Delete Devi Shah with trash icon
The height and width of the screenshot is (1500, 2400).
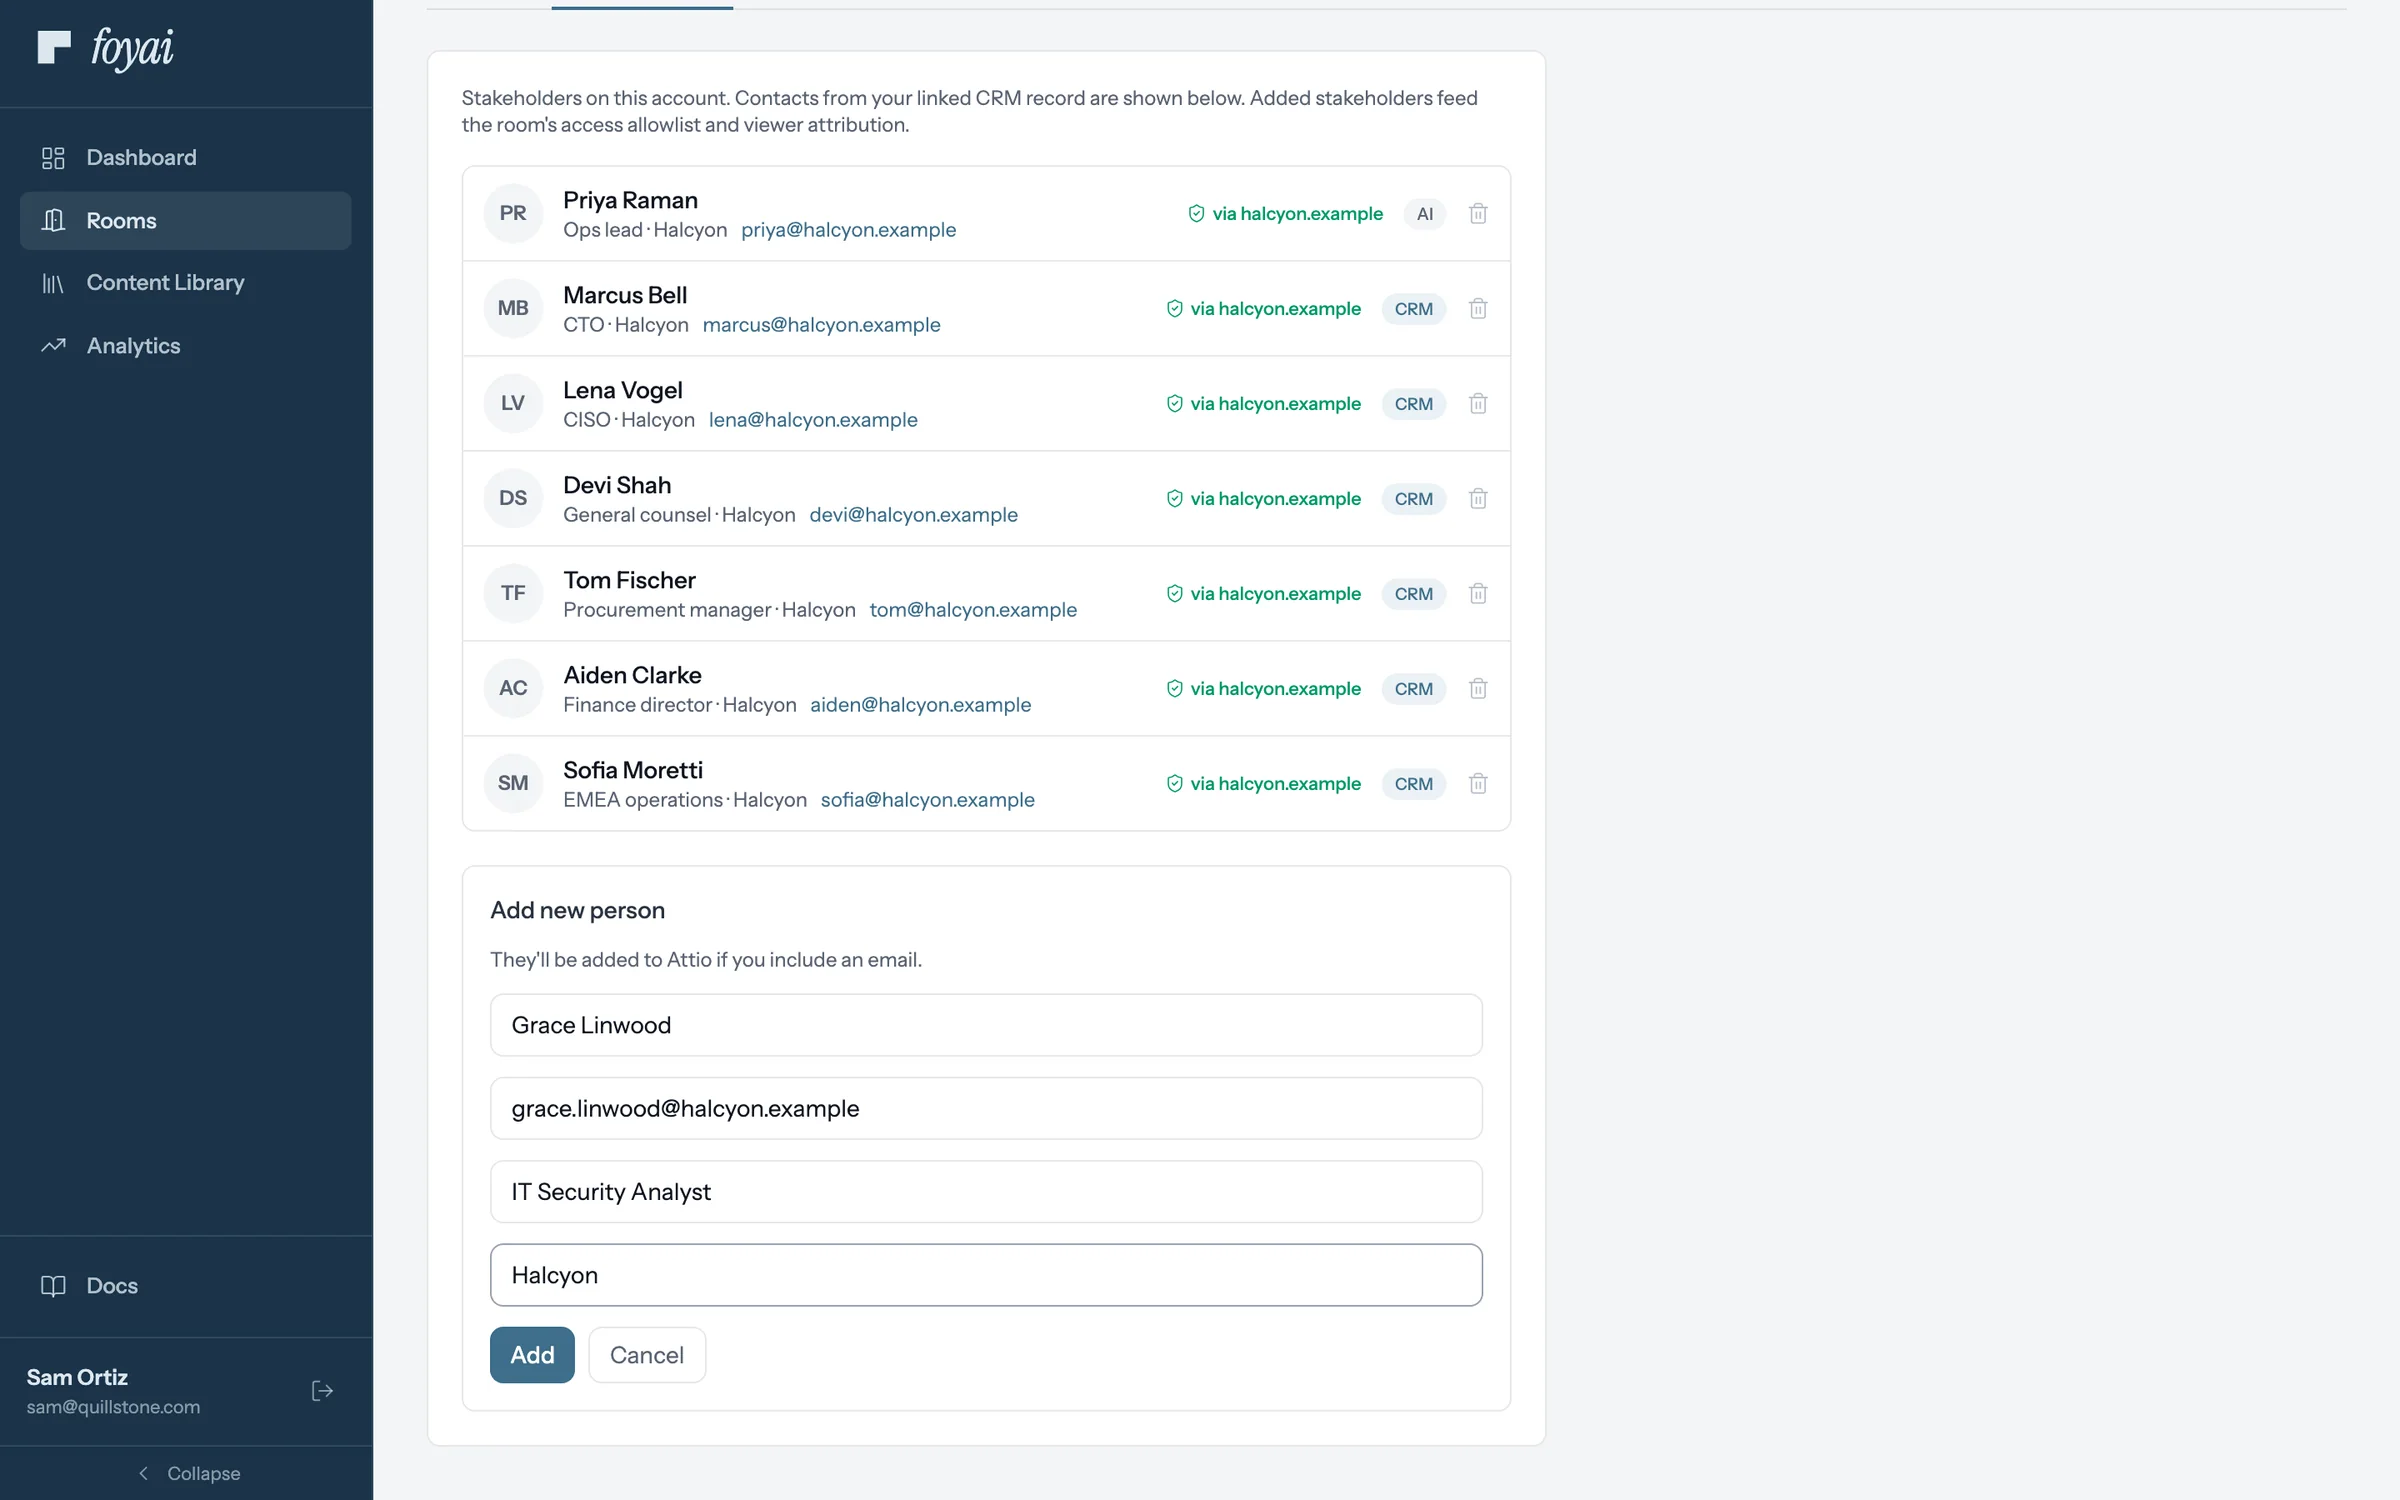tap(1478, 498)
